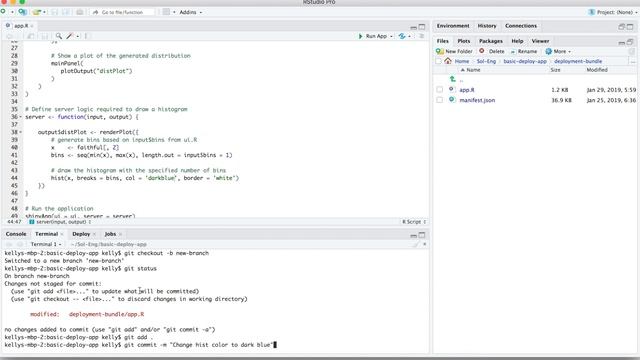This screenshot has width=640, height=360.
Task: Switch to the Viewer tab
Action: click(540, 41)
